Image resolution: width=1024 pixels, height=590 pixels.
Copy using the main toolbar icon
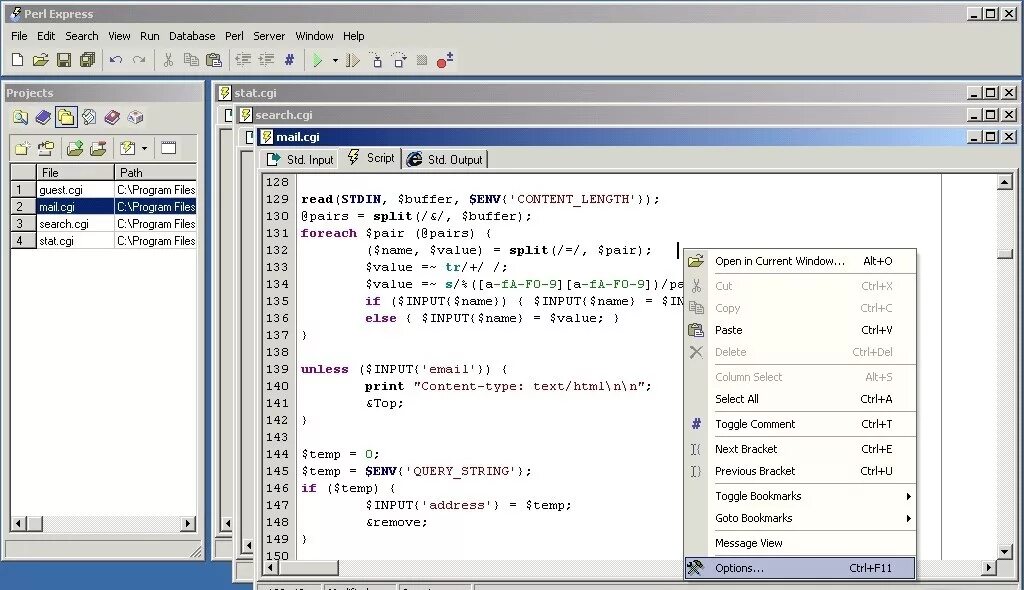point(191,60)
